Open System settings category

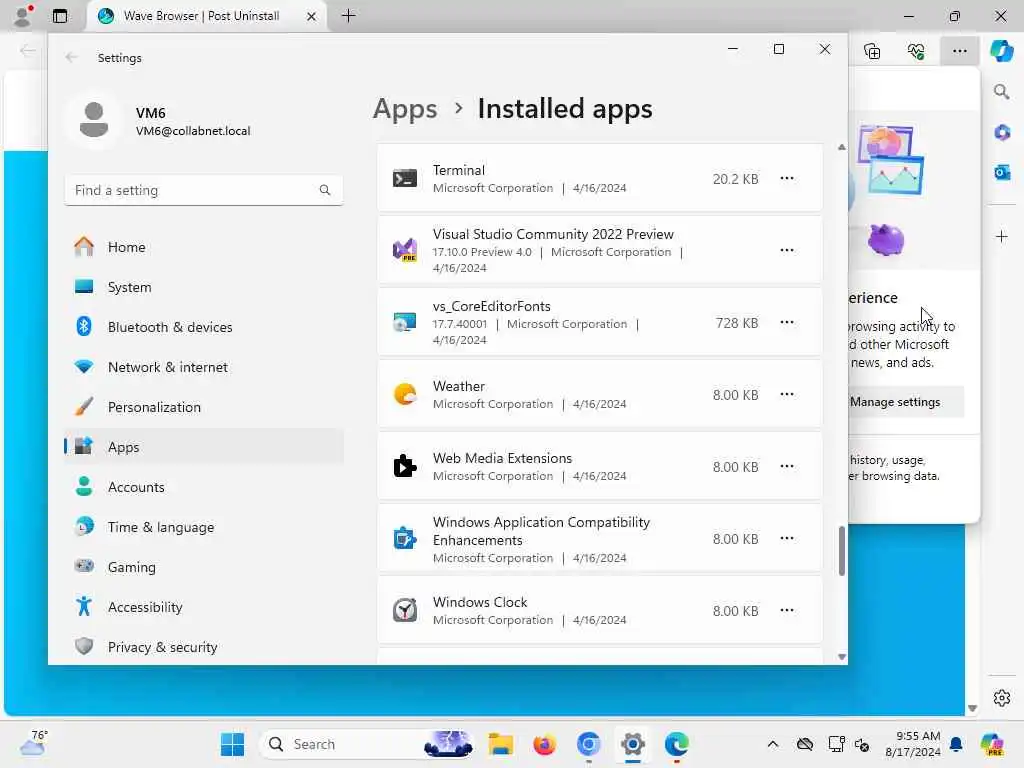pos(204,287)
